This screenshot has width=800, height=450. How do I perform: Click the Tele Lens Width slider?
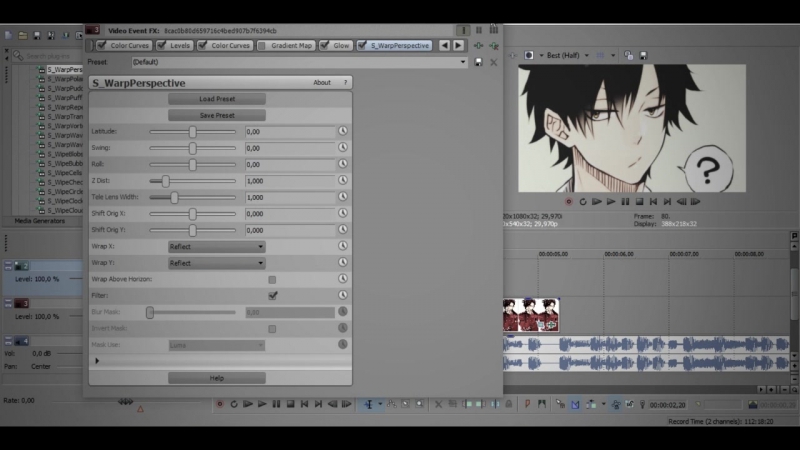[x=192, y=197]
